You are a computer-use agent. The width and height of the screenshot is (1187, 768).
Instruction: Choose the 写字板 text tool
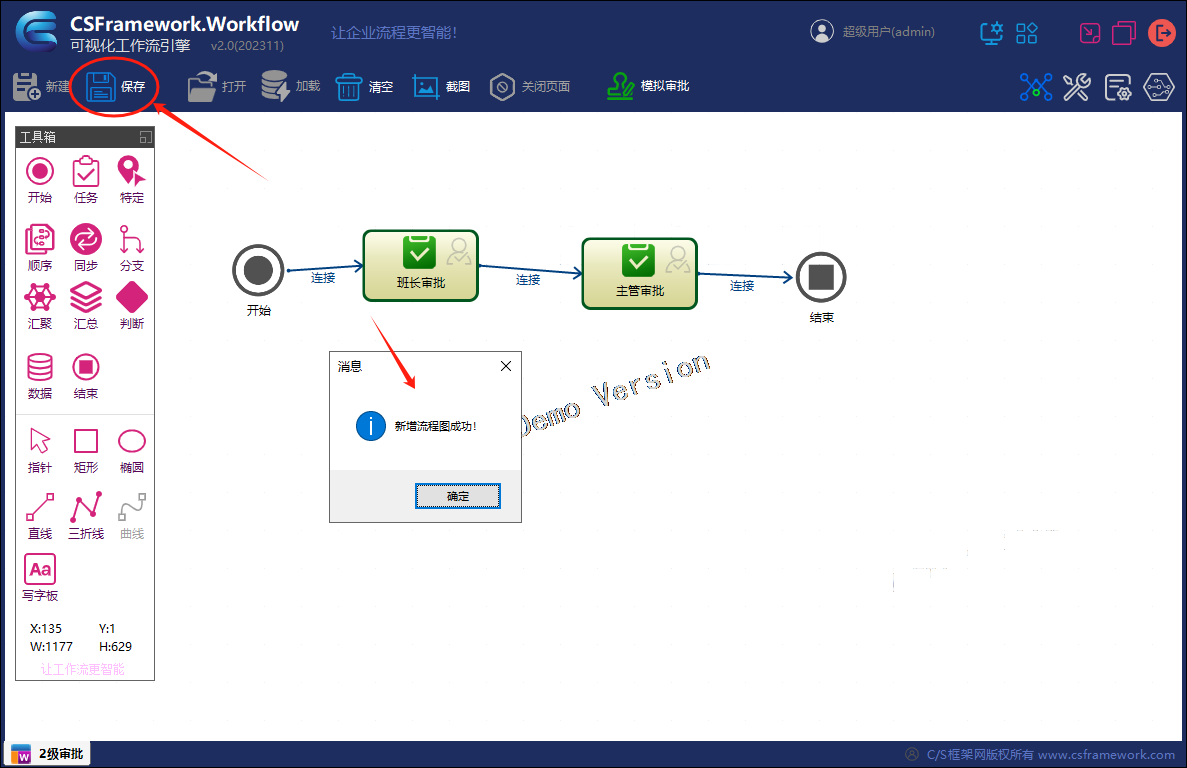pyautogui.click(x=40, y=578)
